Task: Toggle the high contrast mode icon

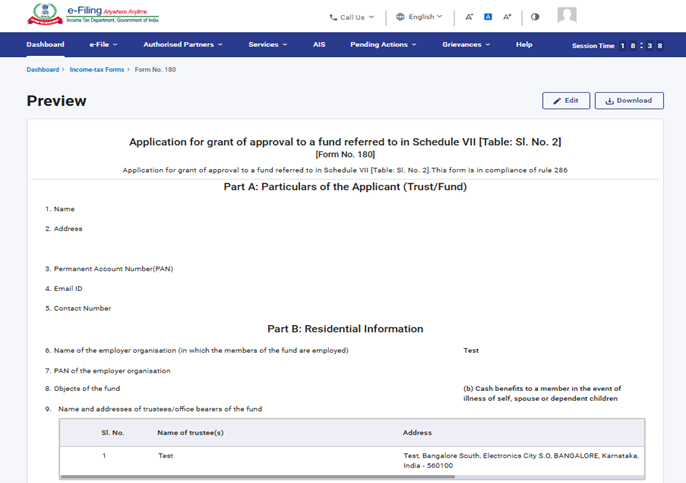Action: tap(535, 17)
